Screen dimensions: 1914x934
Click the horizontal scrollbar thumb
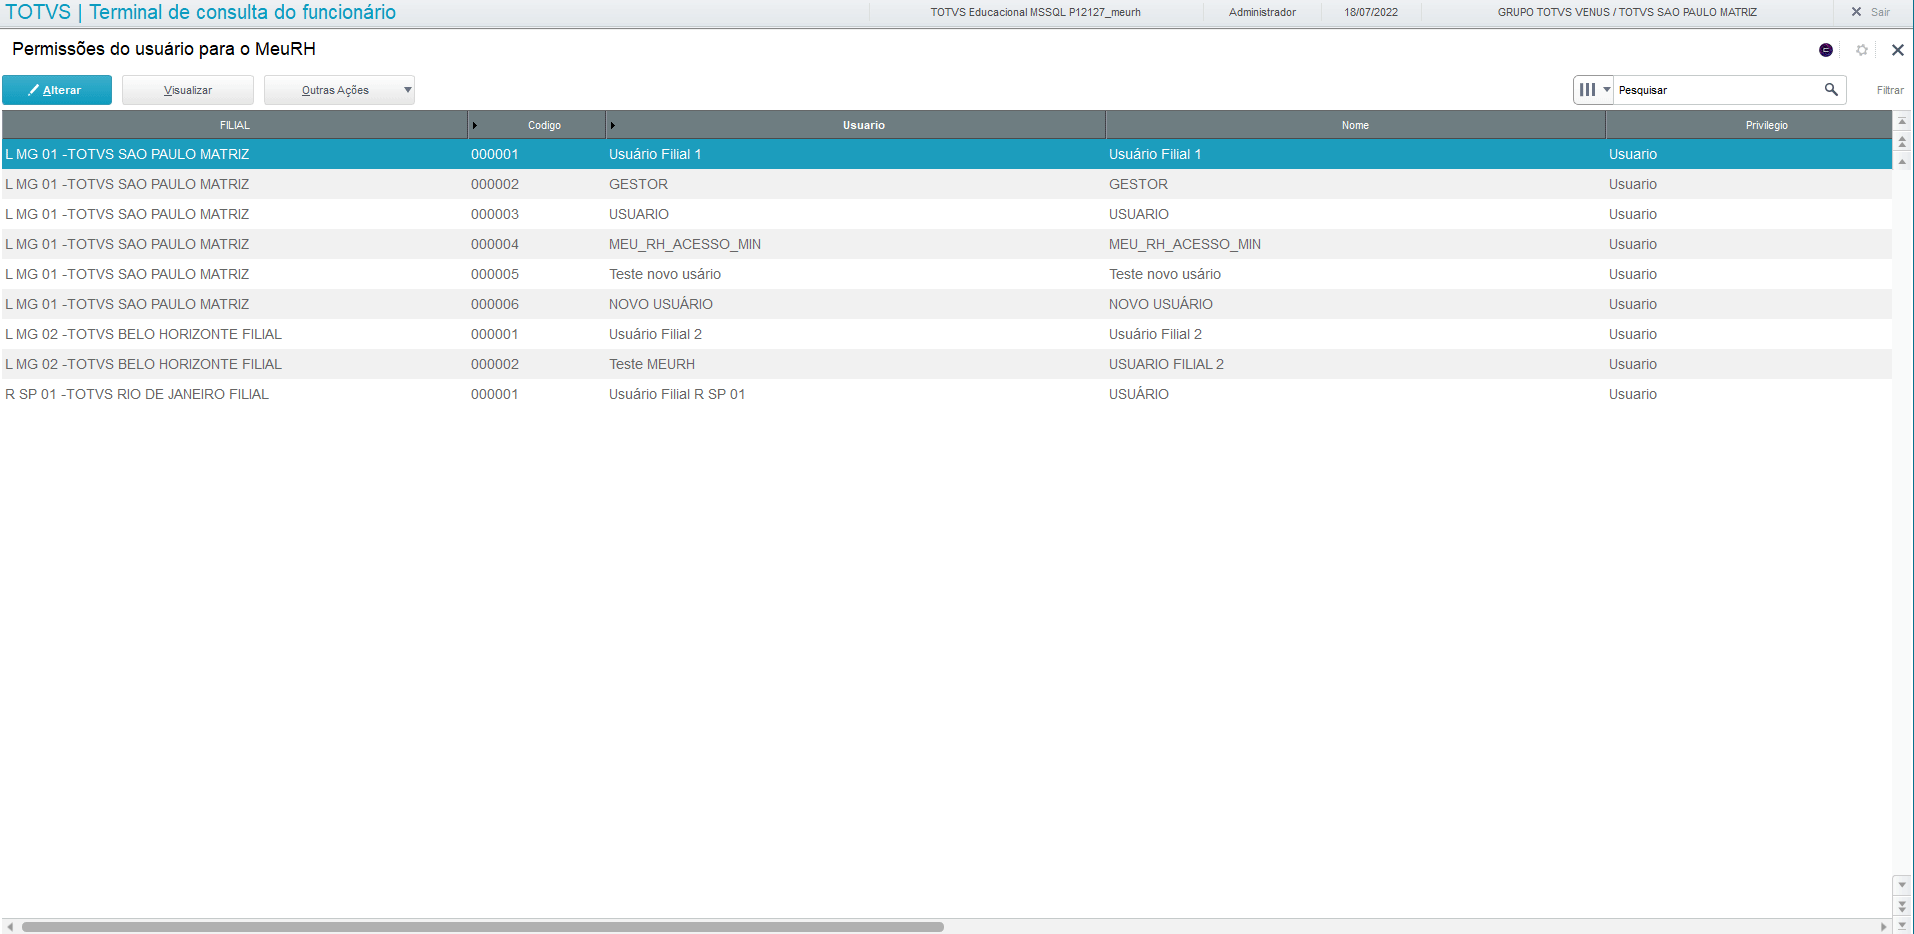(x=483, y=927)
